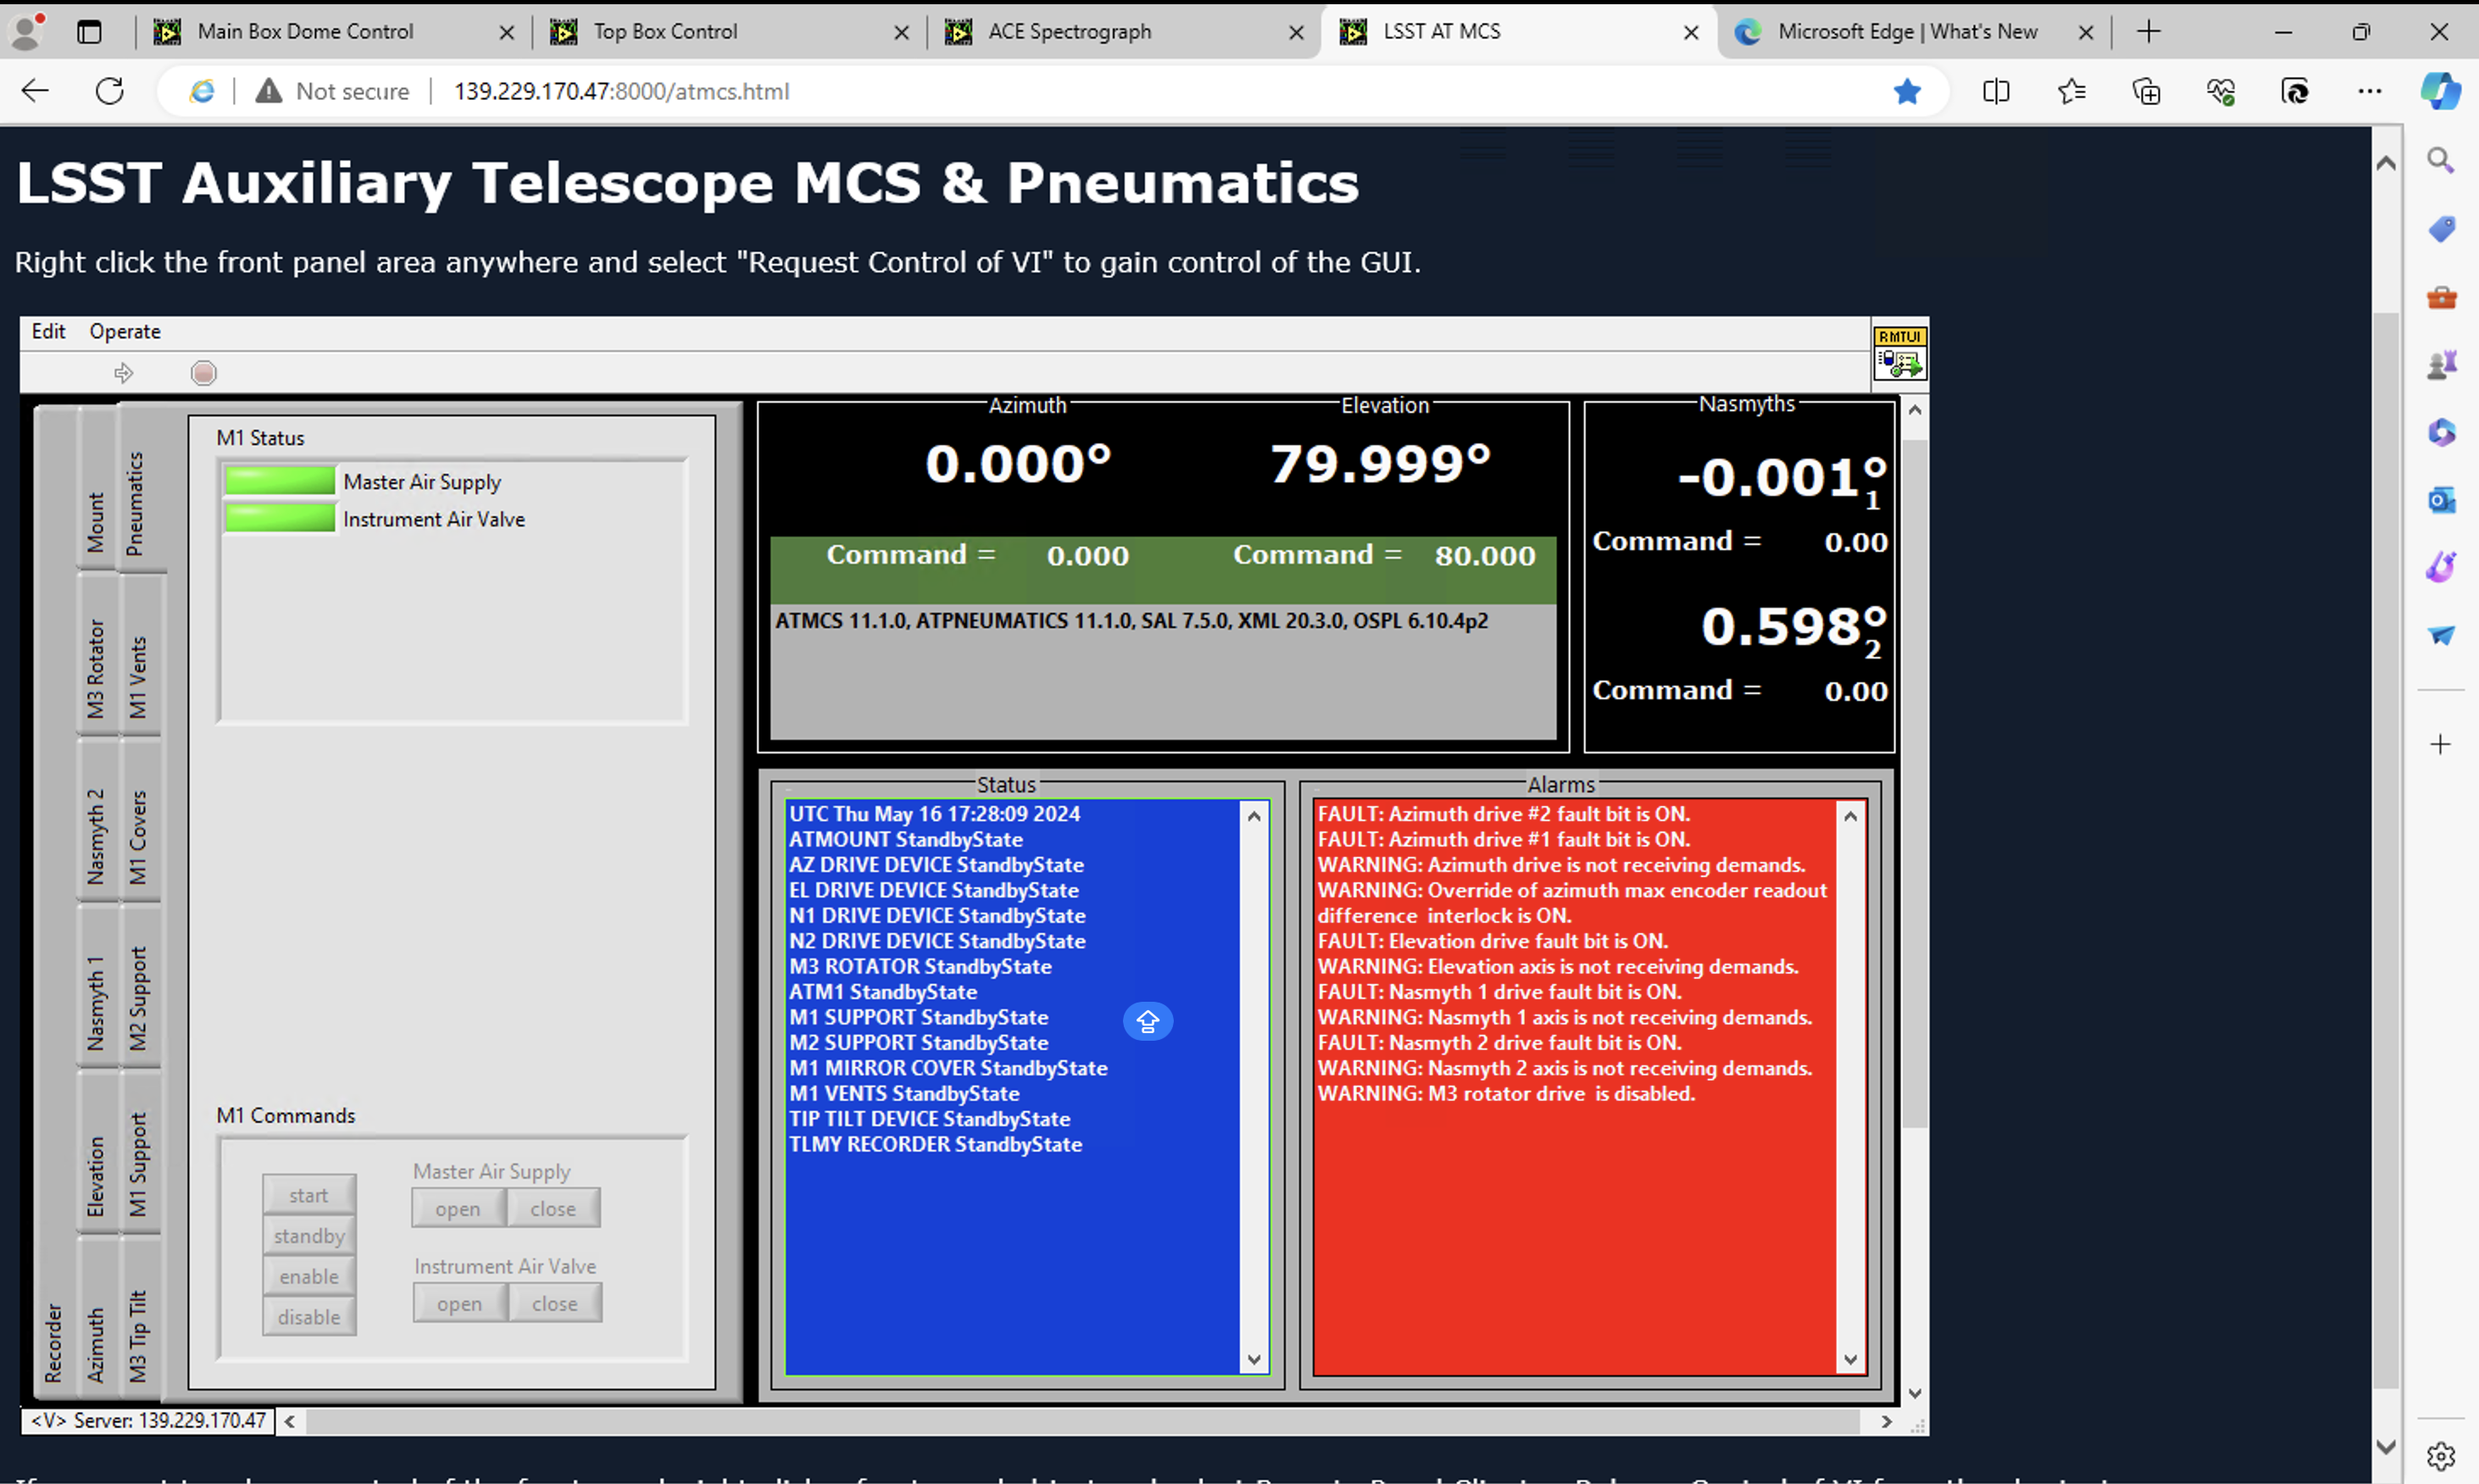Toggle the Instrument Air Valve indicator LED
This screenshot has height=1484, width=2479.
[x=280, y=518]
